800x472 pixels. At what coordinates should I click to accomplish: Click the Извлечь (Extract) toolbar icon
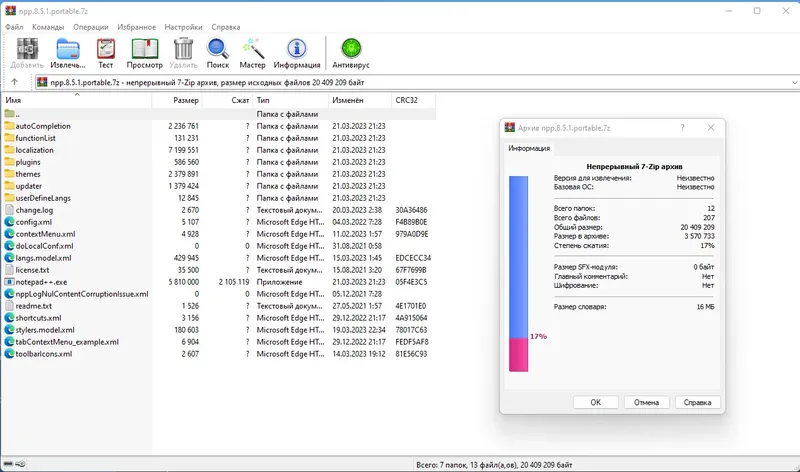[68, 49]
